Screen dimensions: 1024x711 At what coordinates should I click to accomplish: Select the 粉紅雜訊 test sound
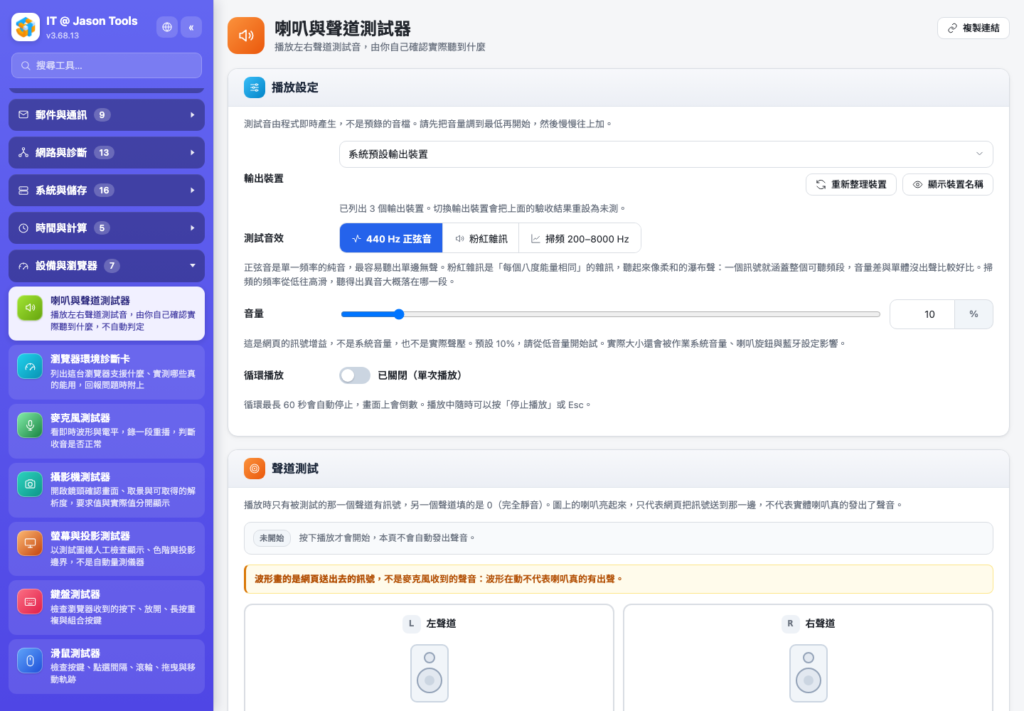click(x=481, y=238)
